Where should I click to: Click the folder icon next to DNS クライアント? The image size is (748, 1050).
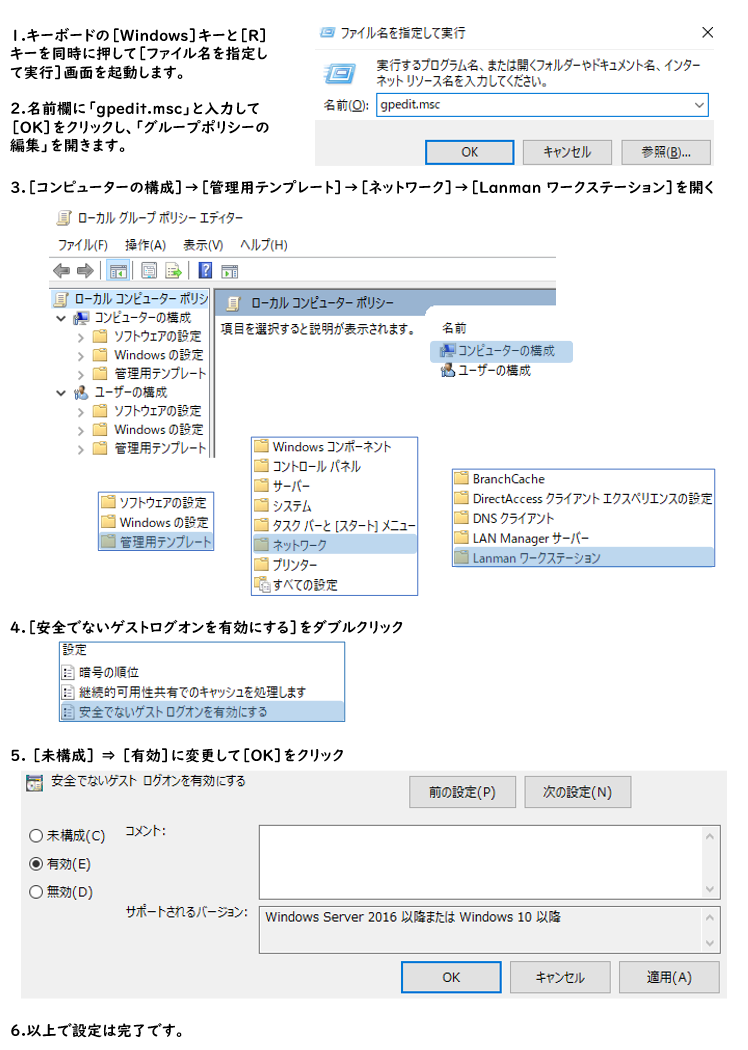[461, 518]
